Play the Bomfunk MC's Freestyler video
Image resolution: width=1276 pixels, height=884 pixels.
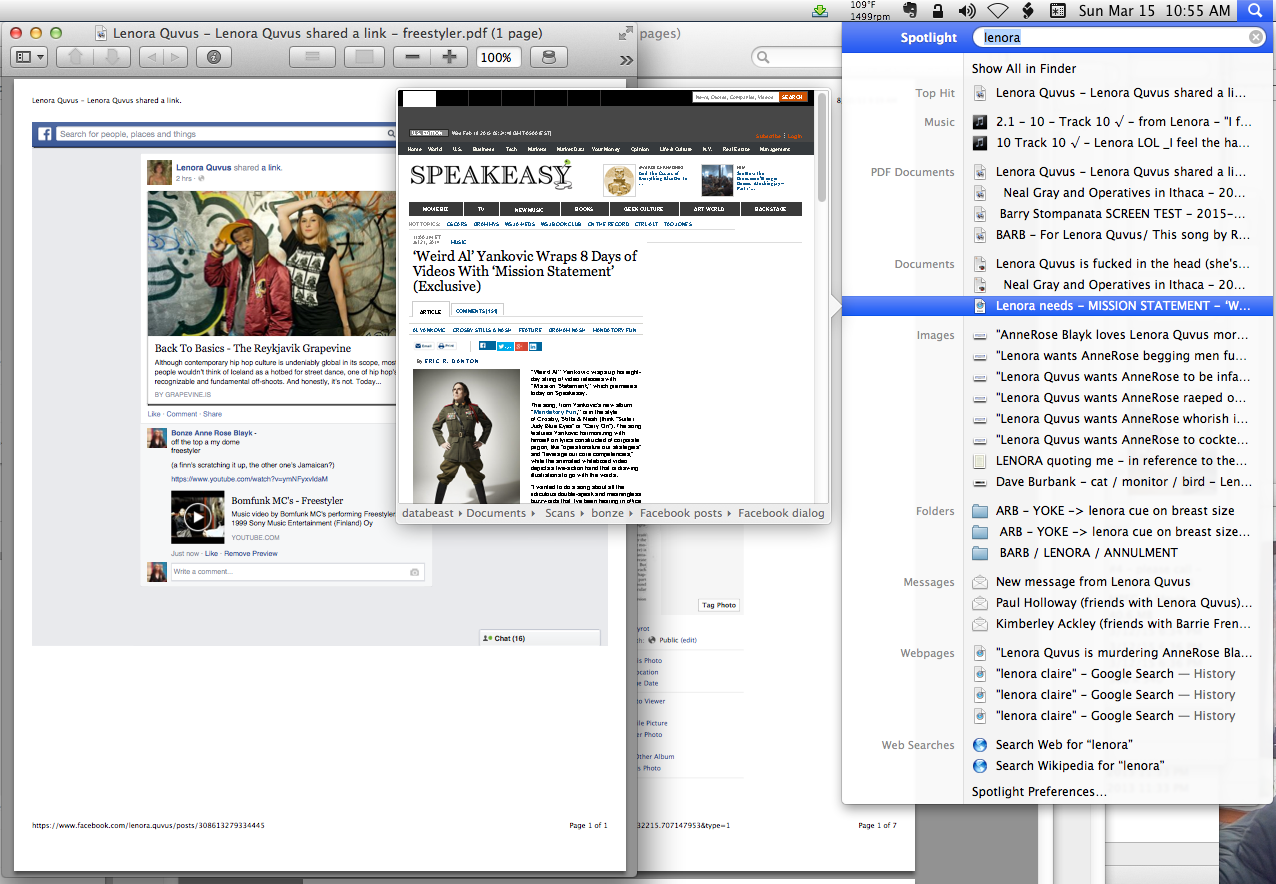coord(197,516)
